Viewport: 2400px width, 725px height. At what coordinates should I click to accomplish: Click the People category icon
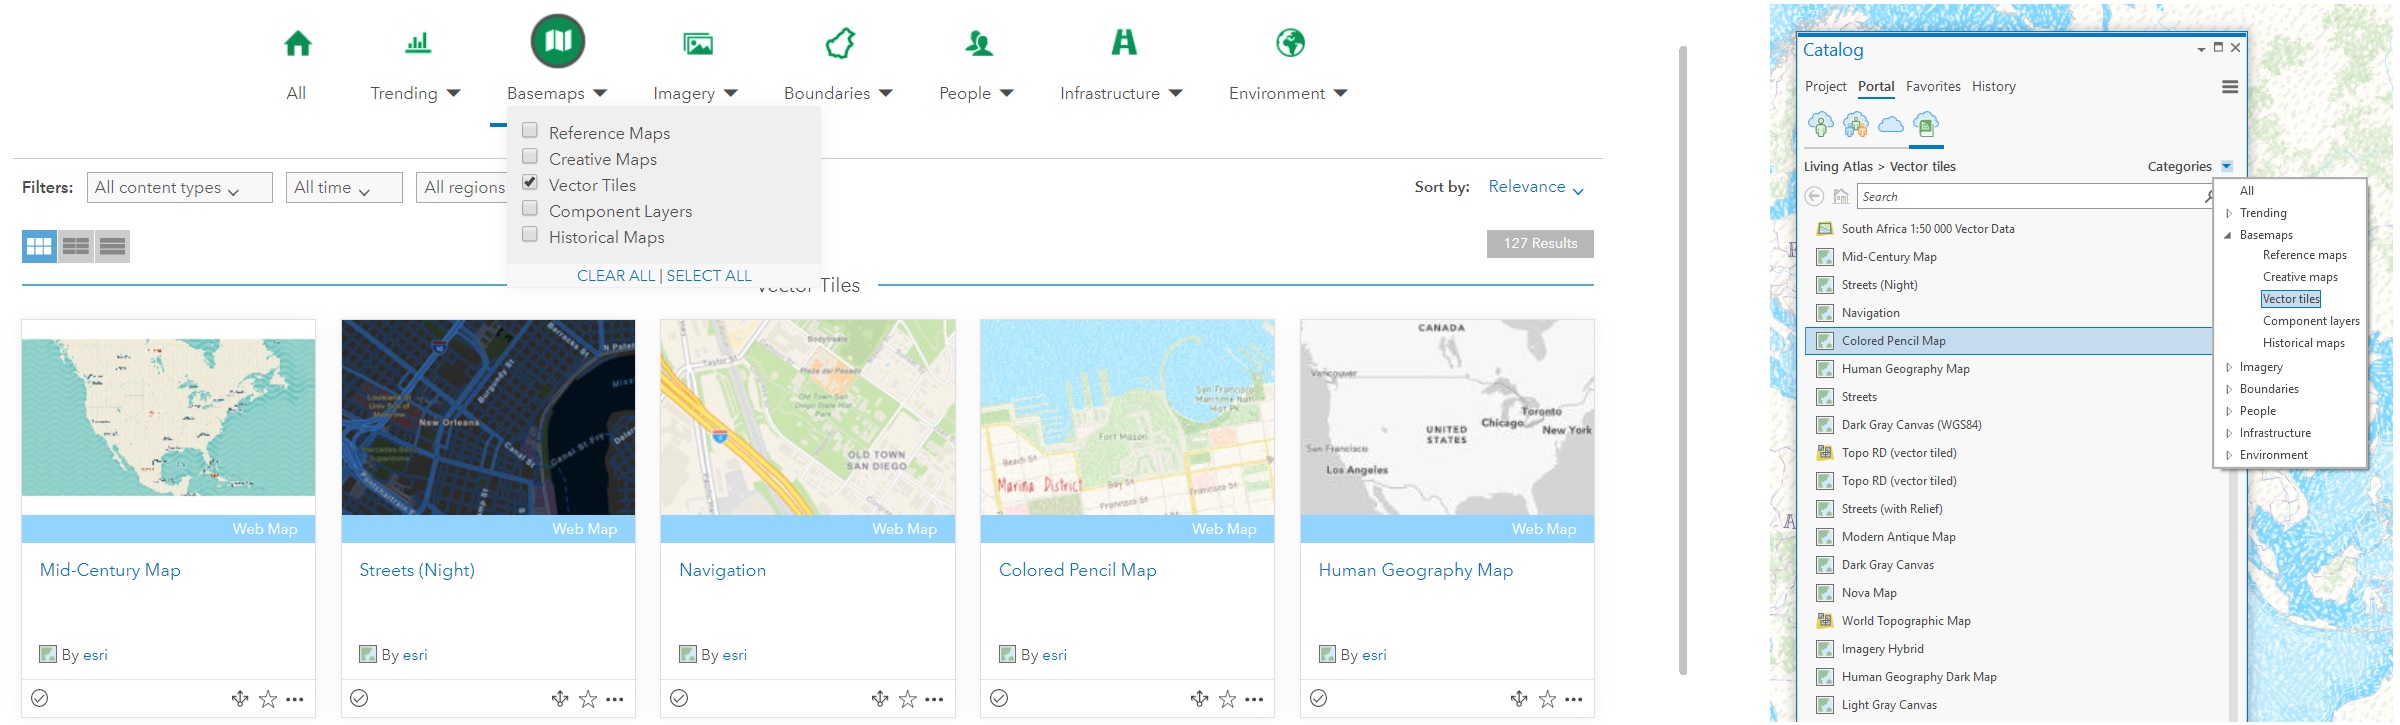pos(979,43)
